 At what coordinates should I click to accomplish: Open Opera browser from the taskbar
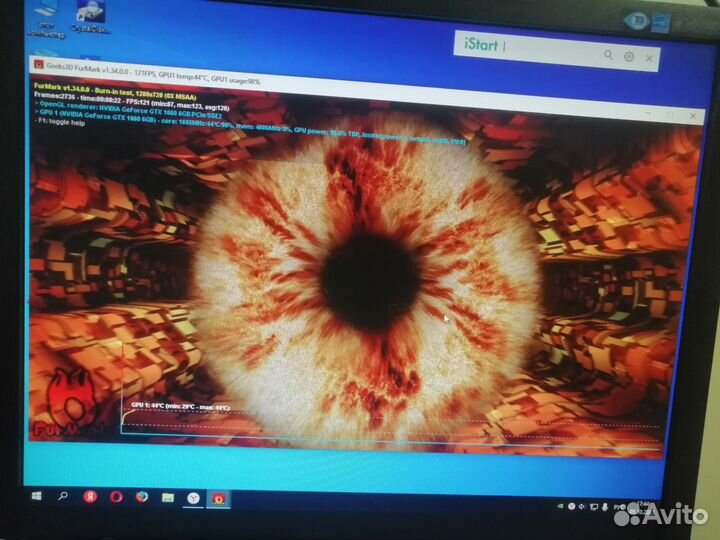pyautogui.click(x=116, y=496)
